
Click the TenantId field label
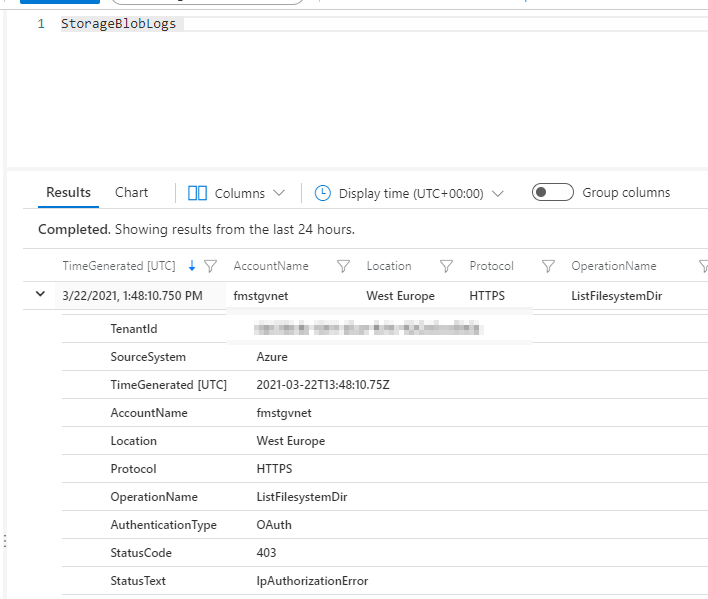pyautogui.click(x=134, y=329)
